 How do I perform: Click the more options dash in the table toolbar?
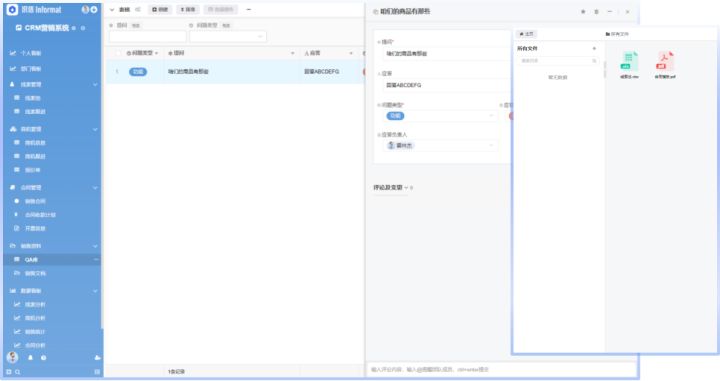(248, 9)
